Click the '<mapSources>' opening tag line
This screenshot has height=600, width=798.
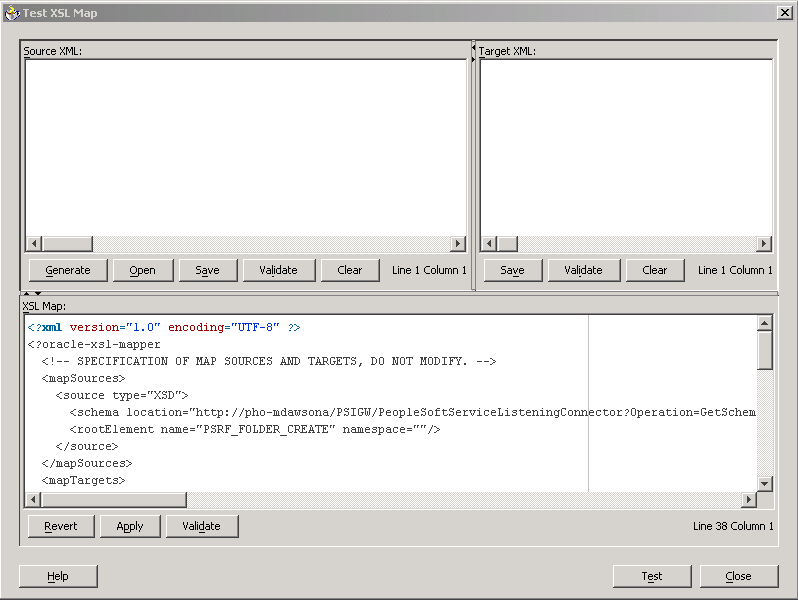click(x=83, y=379)
